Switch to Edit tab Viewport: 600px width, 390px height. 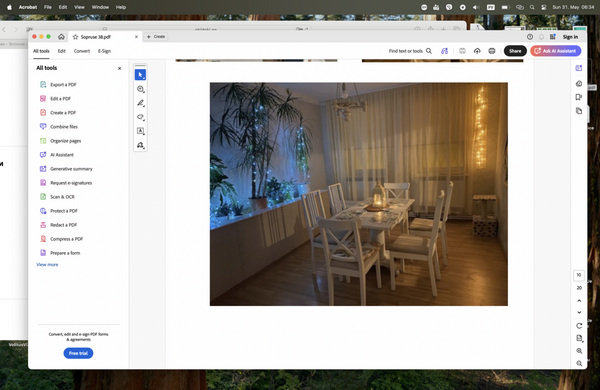click(x=62, y=51)
